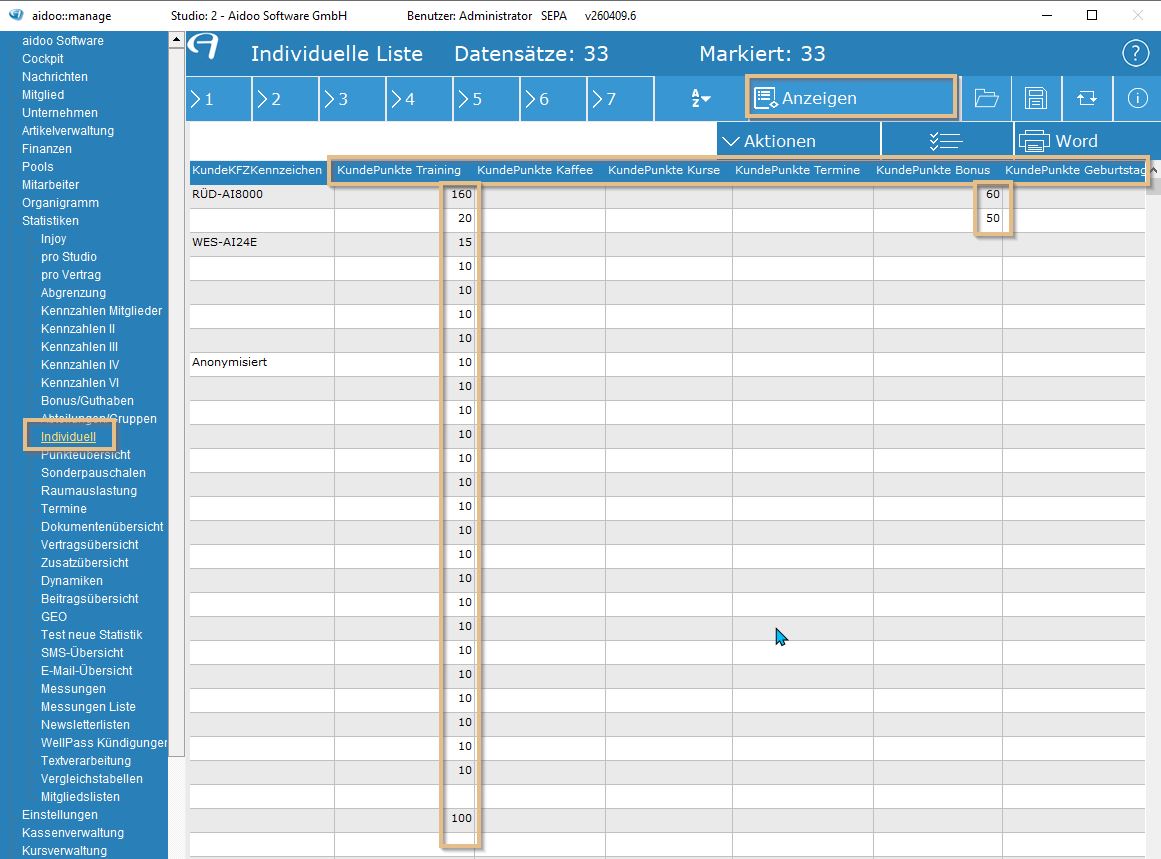The image size is (1161, 859).
Task: Click KundePunkte Training column header
Action: pos(399,170)
